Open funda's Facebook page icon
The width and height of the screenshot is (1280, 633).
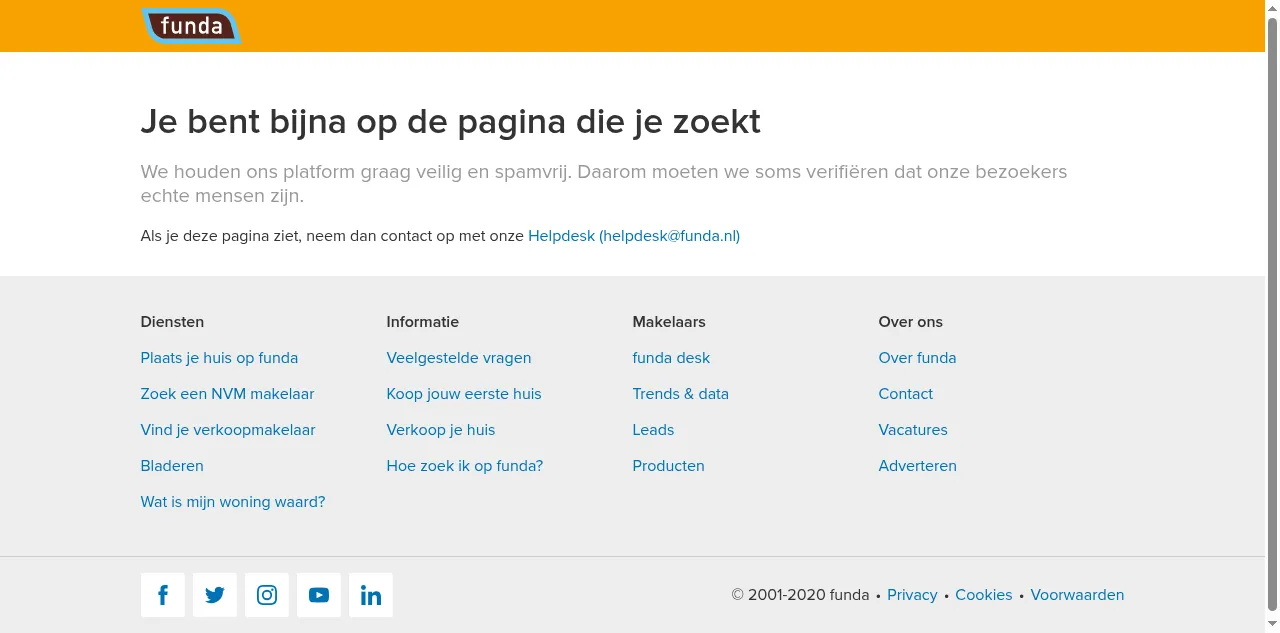163,595
